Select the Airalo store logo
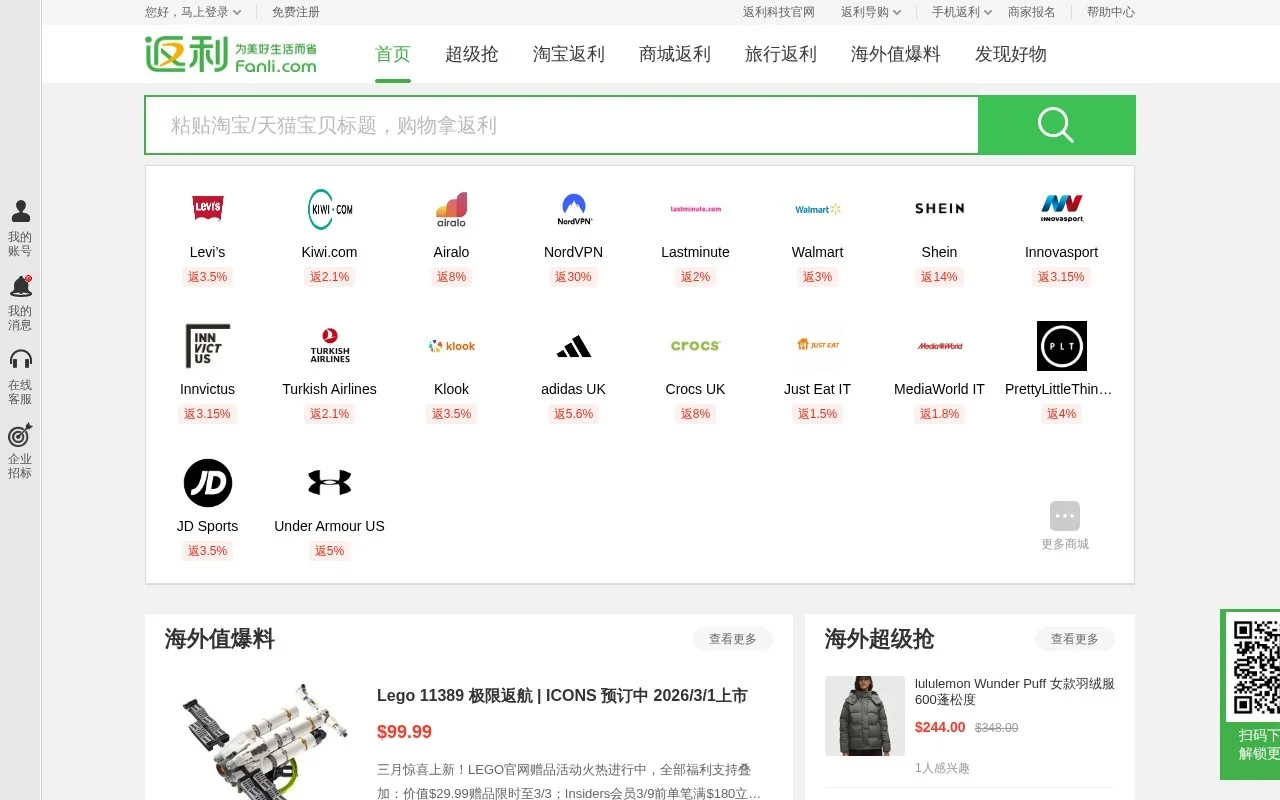This screenshot has height=800, width=1280. pyautogui.click(x=451, y=209)
